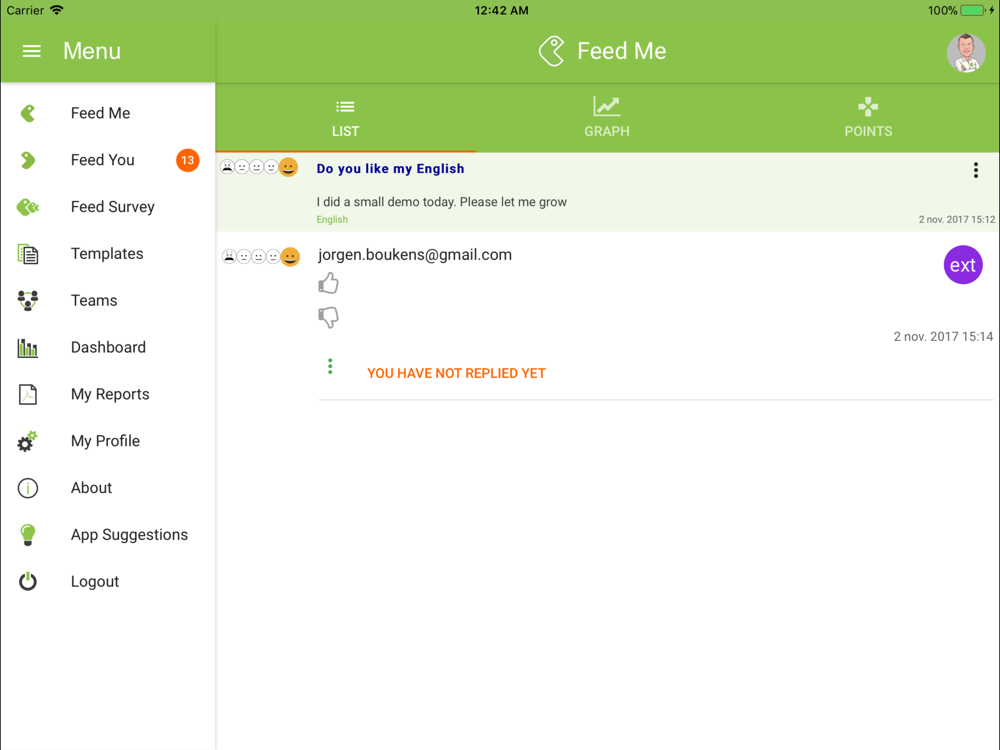Click the purple ext badge
Viewport: 1000px width, 750px height.
[x=962, y=265]
